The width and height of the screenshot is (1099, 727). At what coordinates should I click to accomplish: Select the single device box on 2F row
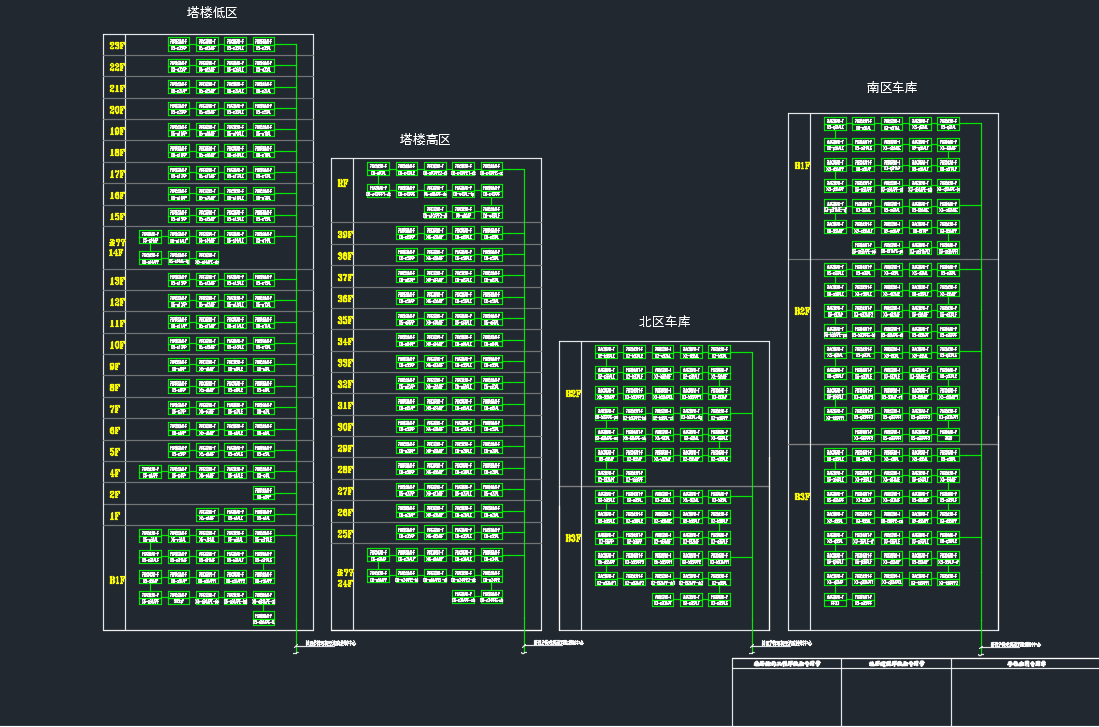coord(264,494)
